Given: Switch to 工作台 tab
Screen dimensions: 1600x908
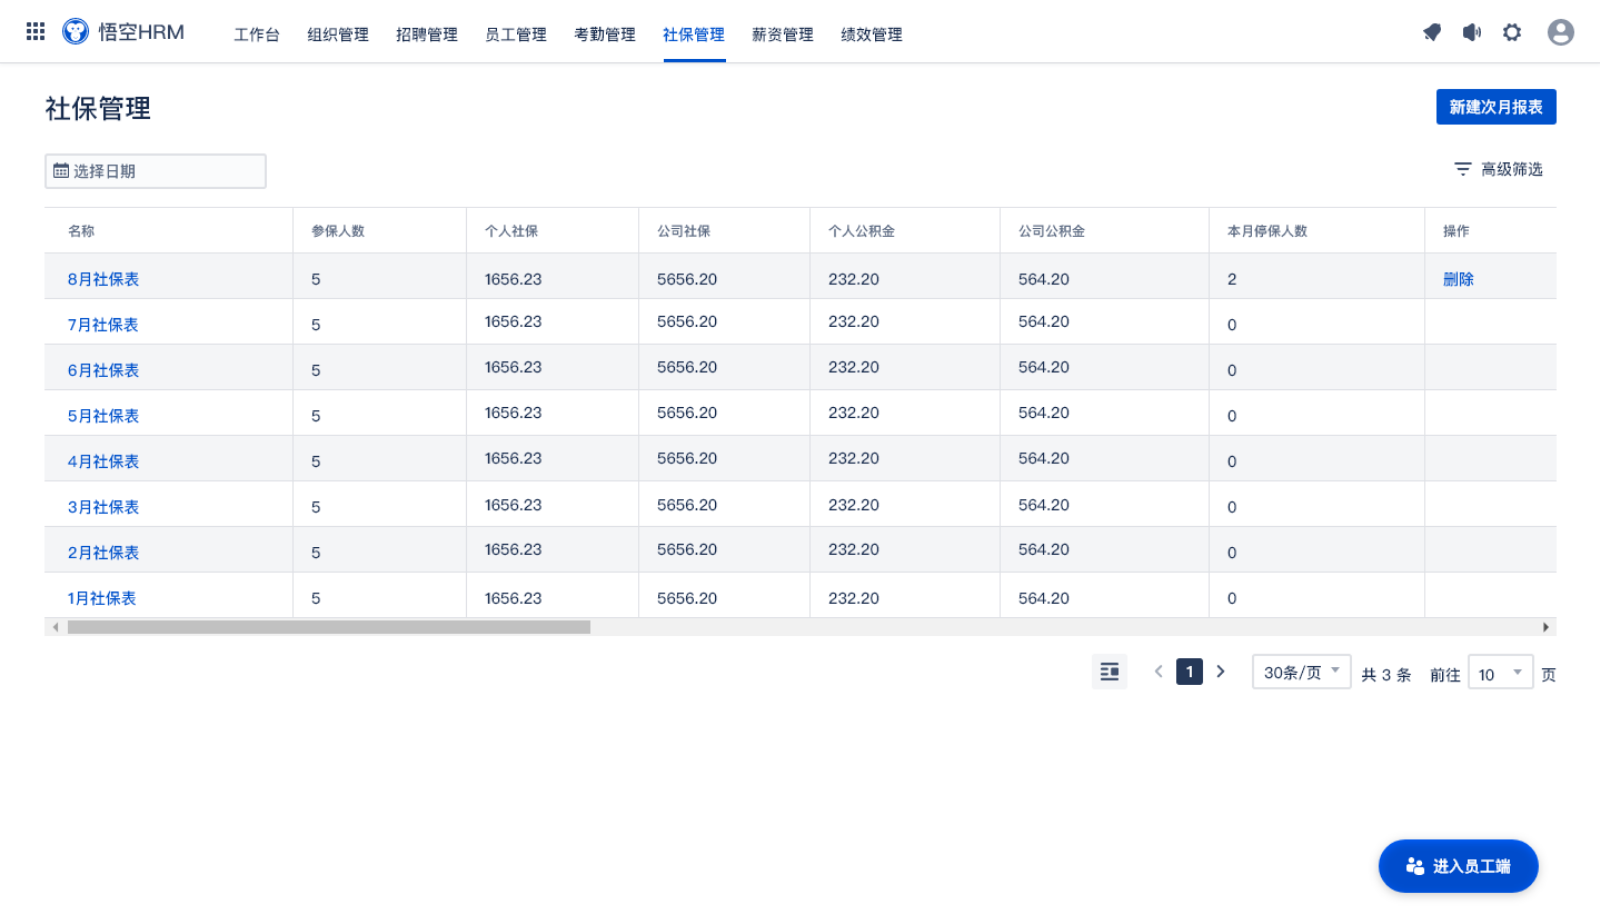Looking at the screenshot, I should [x=257, y=35].
